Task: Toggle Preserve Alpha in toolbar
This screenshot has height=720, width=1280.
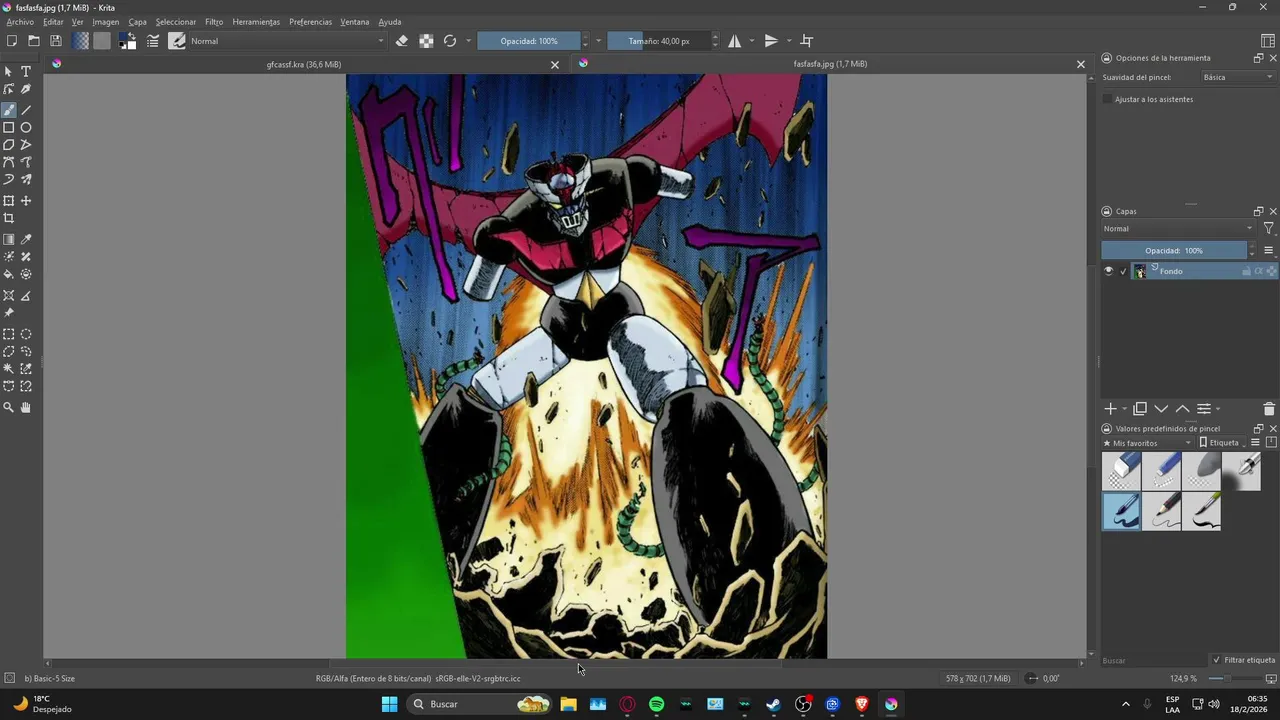Action: pos(426,41)
